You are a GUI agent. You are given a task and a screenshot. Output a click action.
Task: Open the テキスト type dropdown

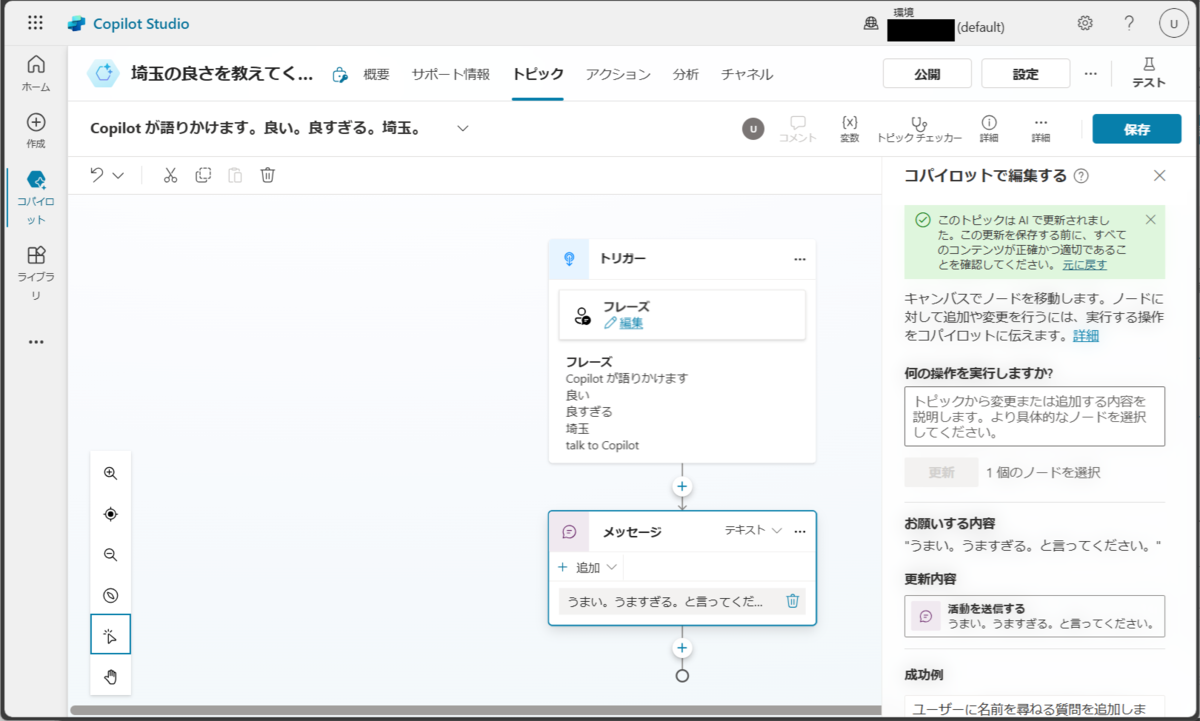753,531
